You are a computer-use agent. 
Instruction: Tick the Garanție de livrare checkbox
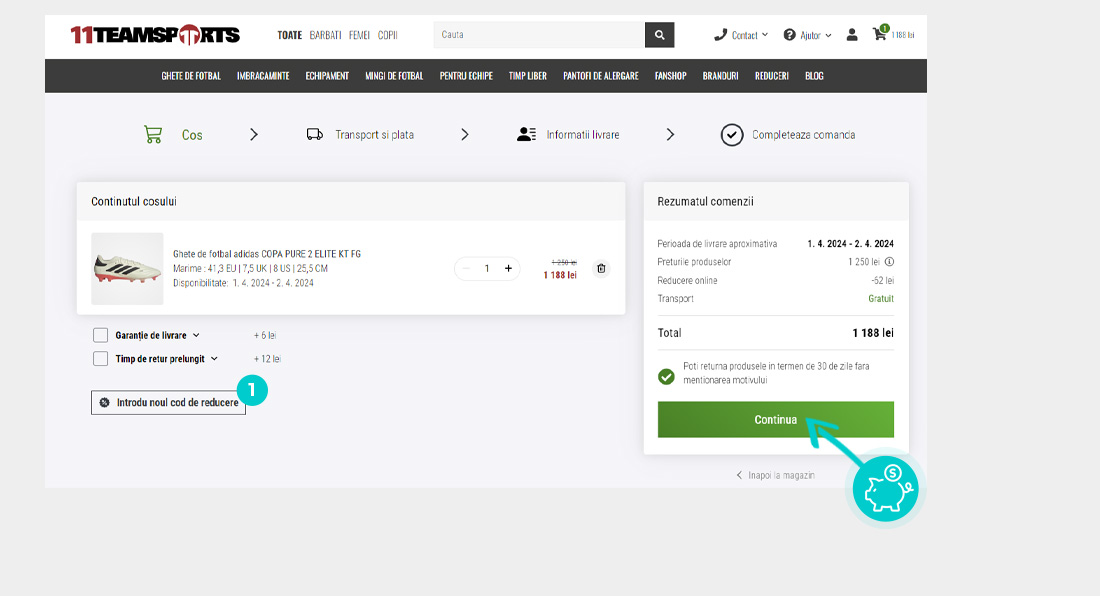click(x=100, y=335)
